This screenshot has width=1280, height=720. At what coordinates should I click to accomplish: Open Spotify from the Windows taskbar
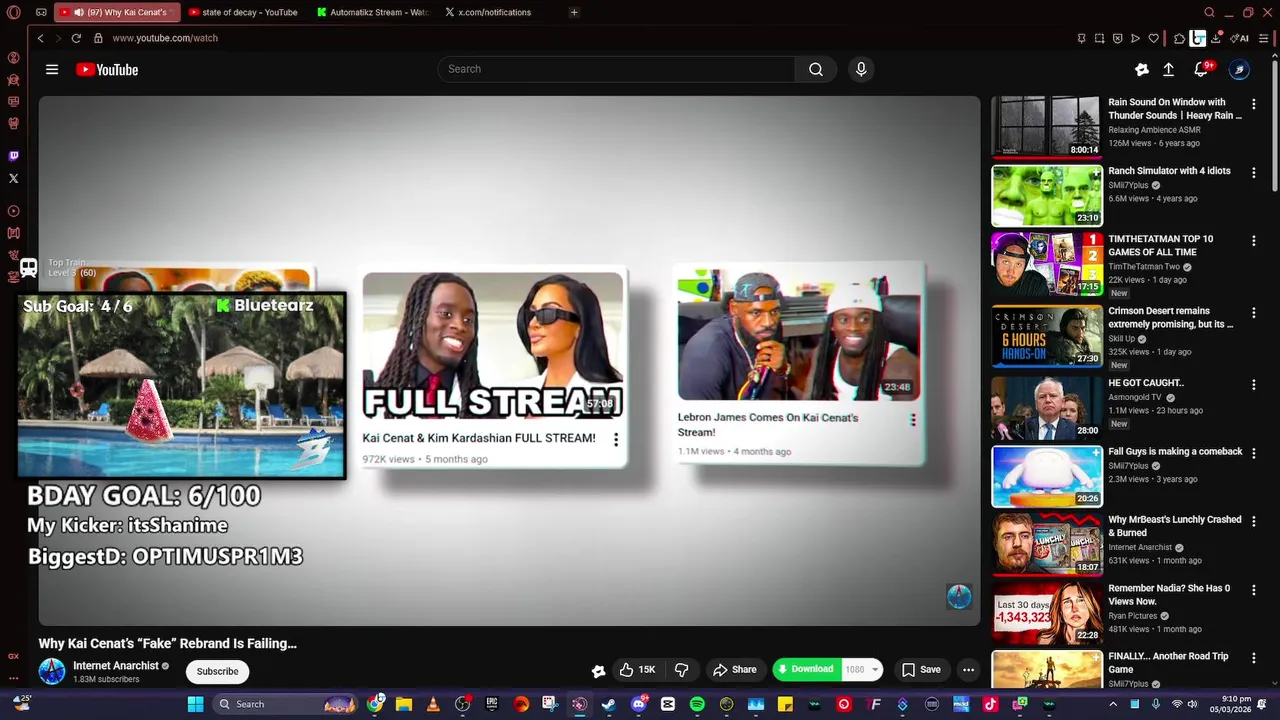(x=697, y=704)
